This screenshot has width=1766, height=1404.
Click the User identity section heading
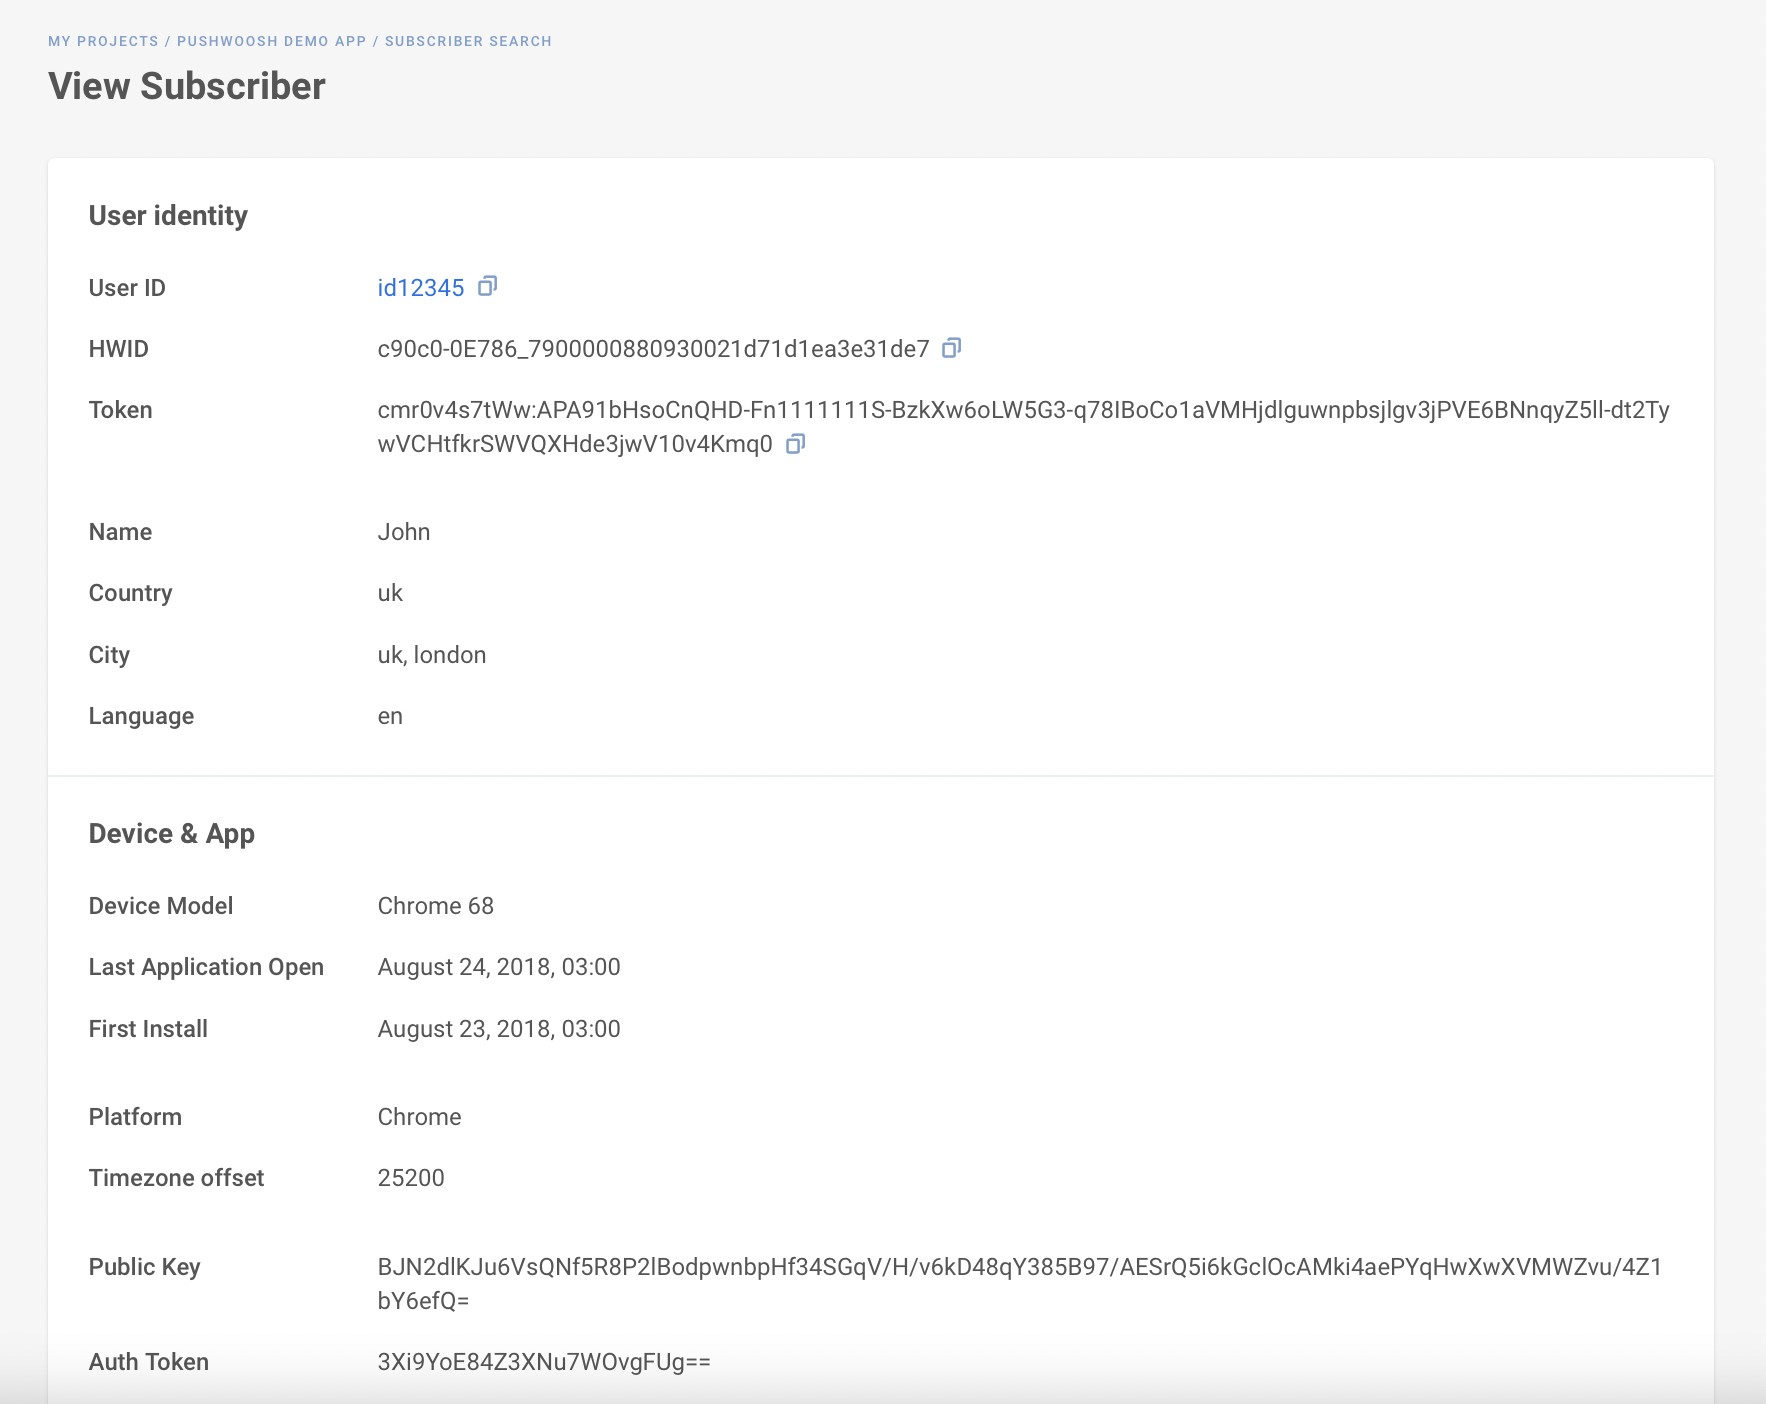[168, 216]
